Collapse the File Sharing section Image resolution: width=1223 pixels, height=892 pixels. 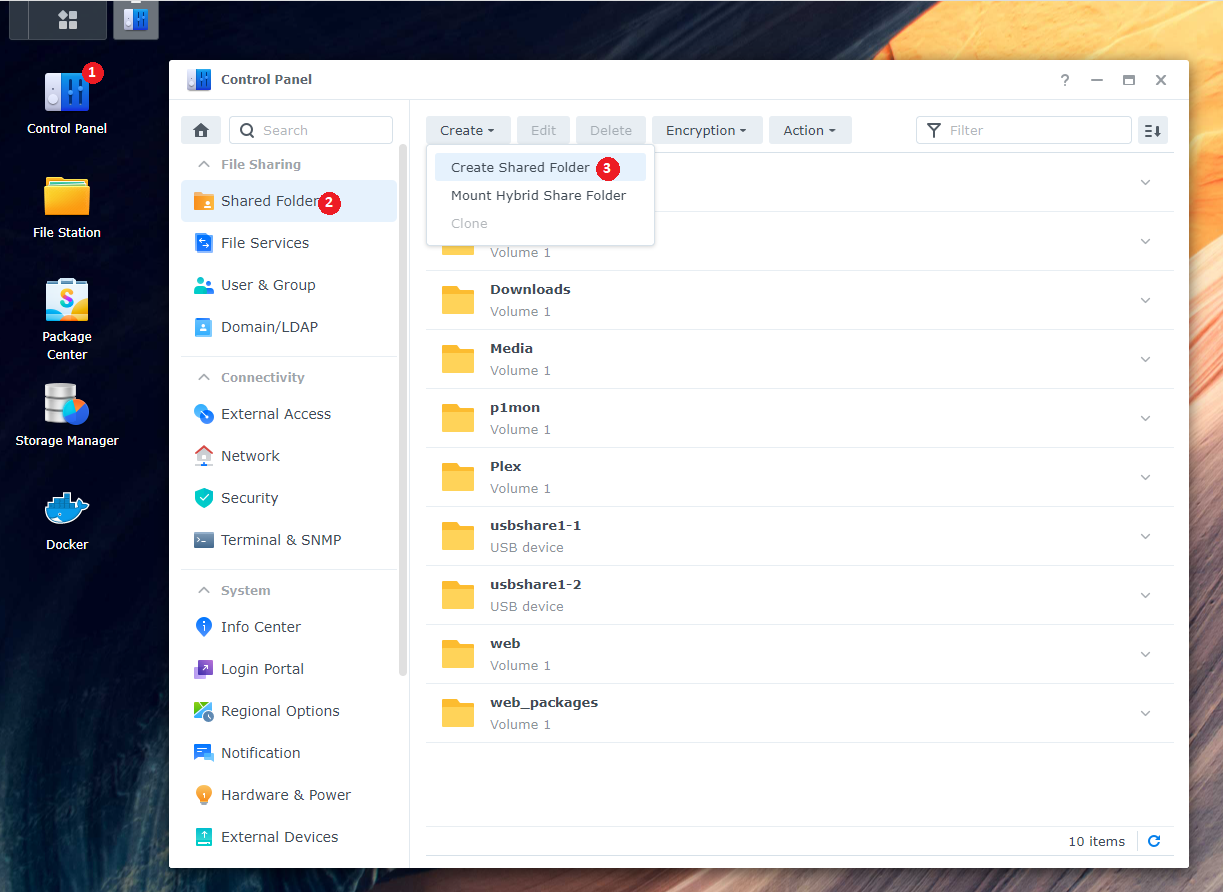[204, 164]
